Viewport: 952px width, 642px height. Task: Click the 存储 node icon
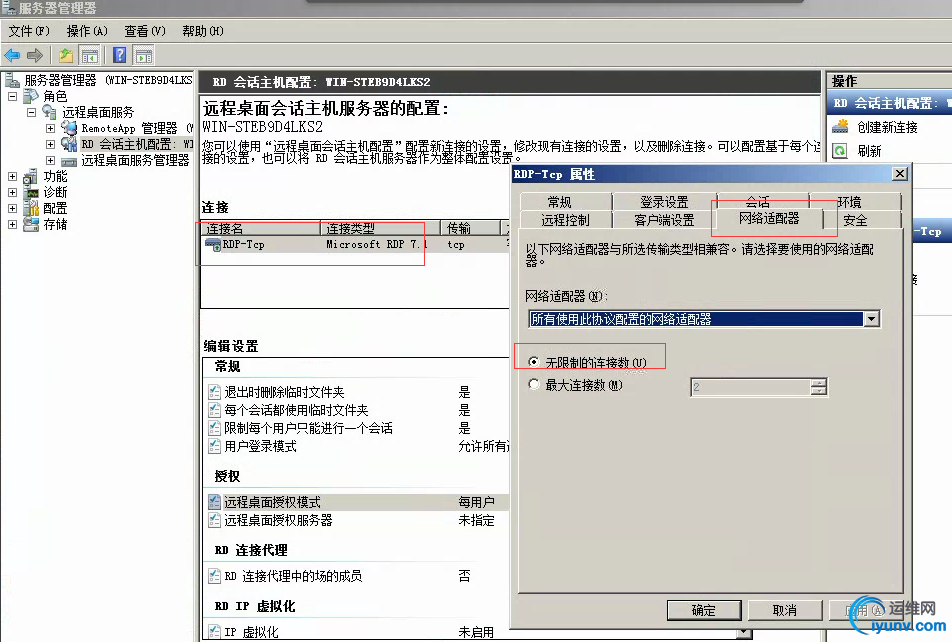click(31, 224)
